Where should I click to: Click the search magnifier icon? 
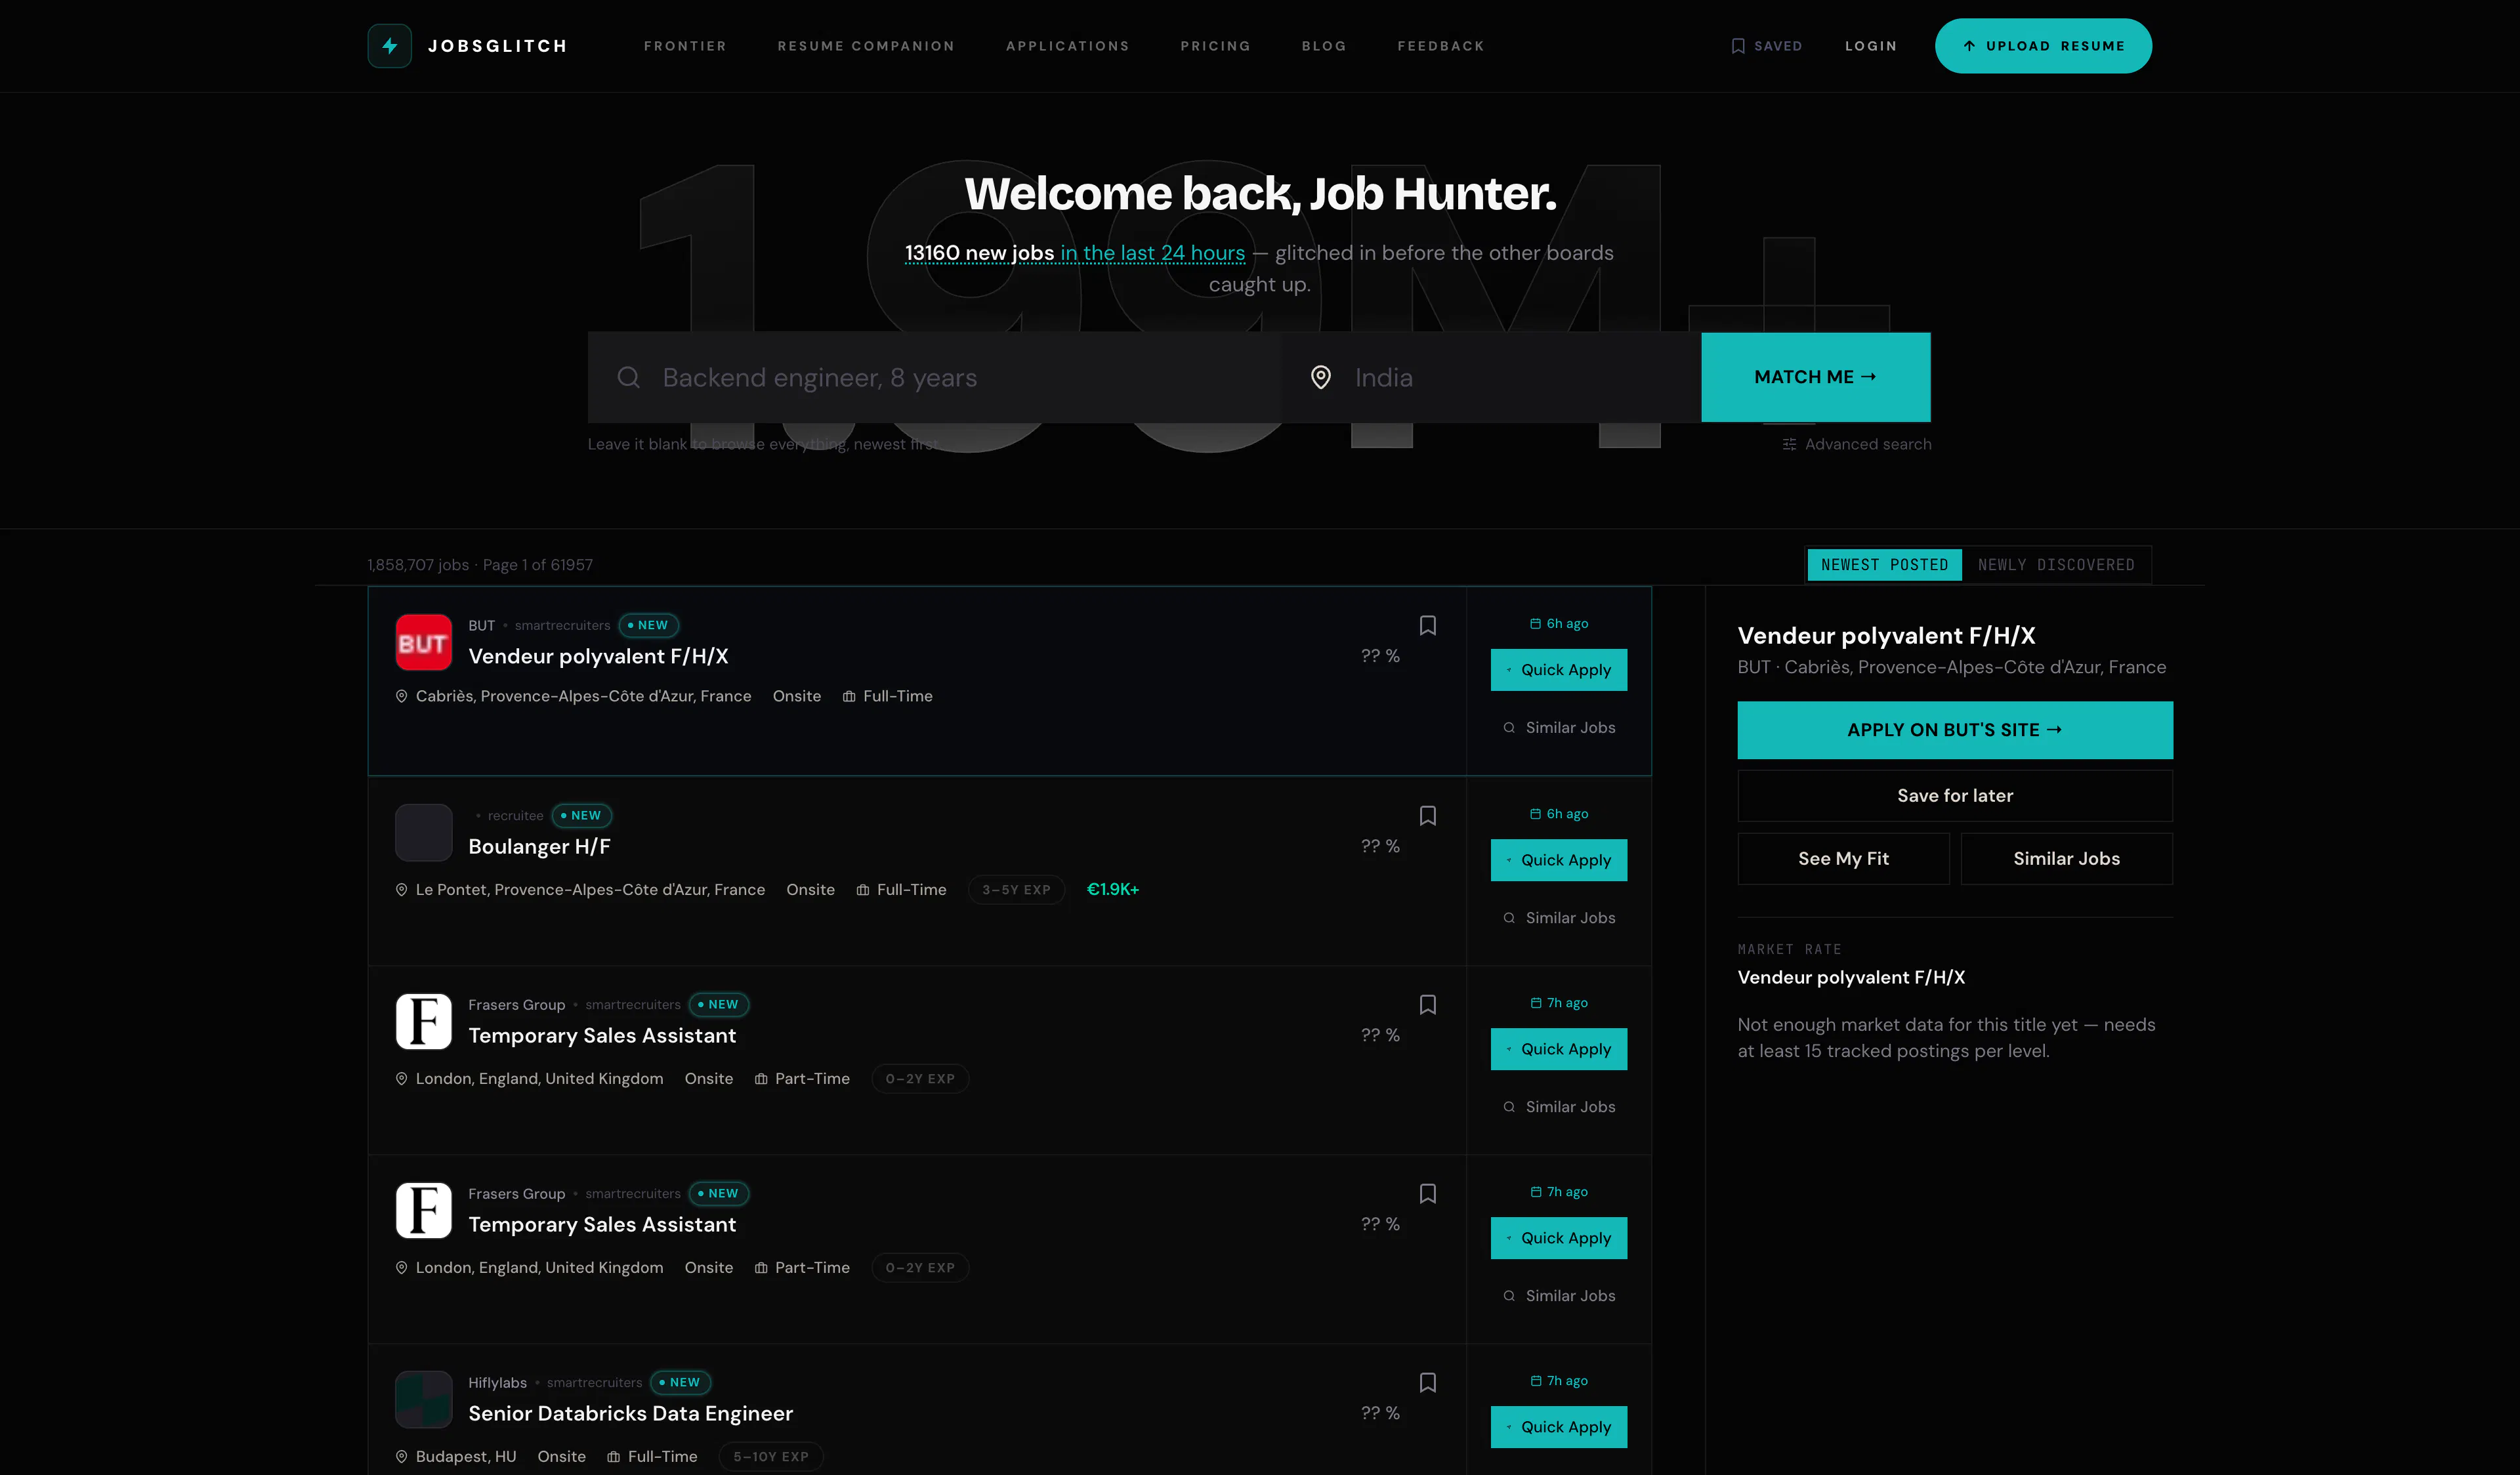[628, 377]
